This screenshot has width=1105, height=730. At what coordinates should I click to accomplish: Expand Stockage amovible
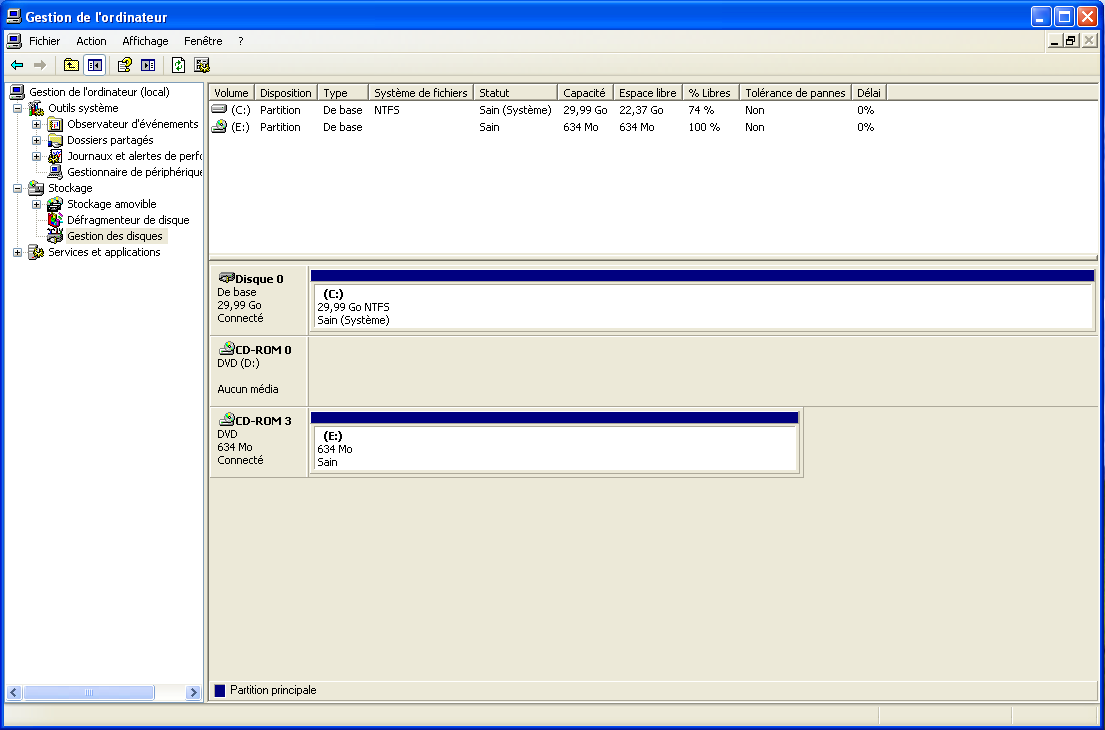click(x=37, y=204)
